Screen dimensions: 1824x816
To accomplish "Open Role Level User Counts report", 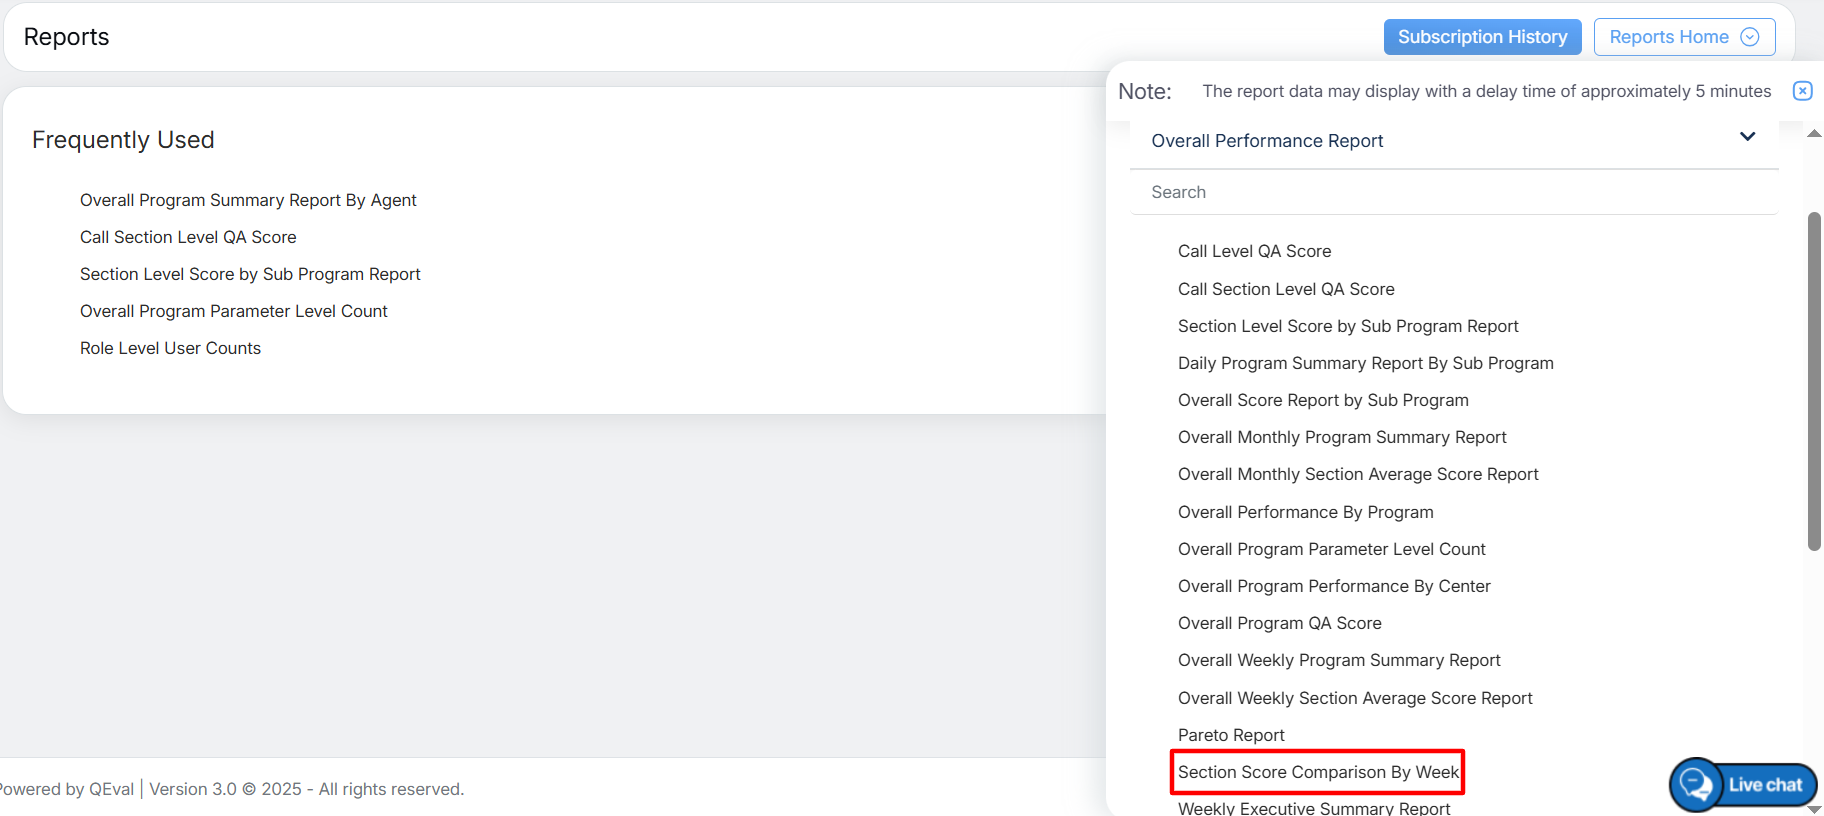I will tap(170, 348).
